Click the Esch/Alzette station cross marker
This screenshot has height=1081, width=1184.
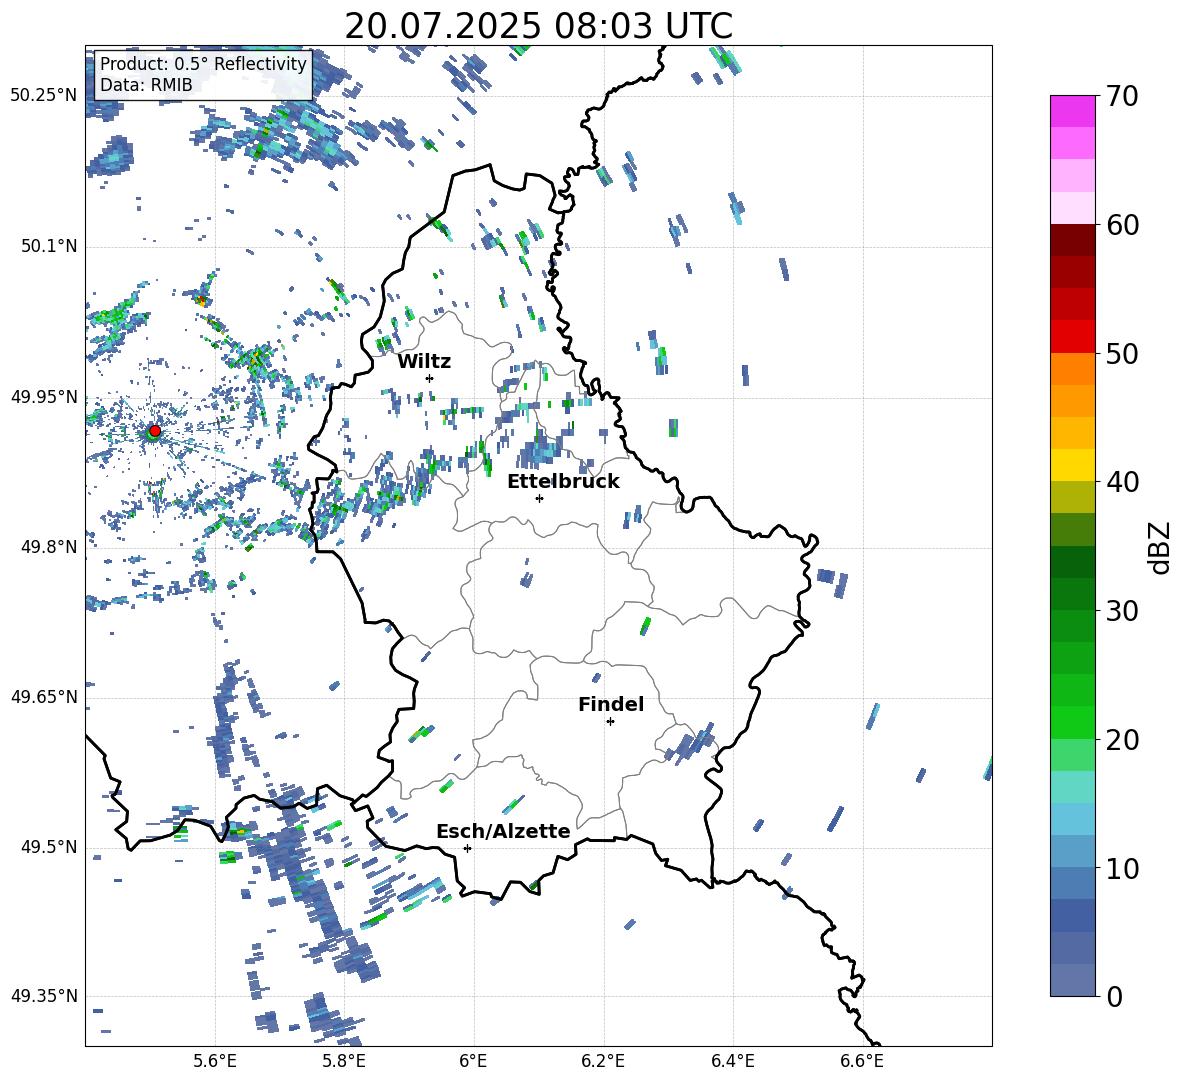click(467, 848)
